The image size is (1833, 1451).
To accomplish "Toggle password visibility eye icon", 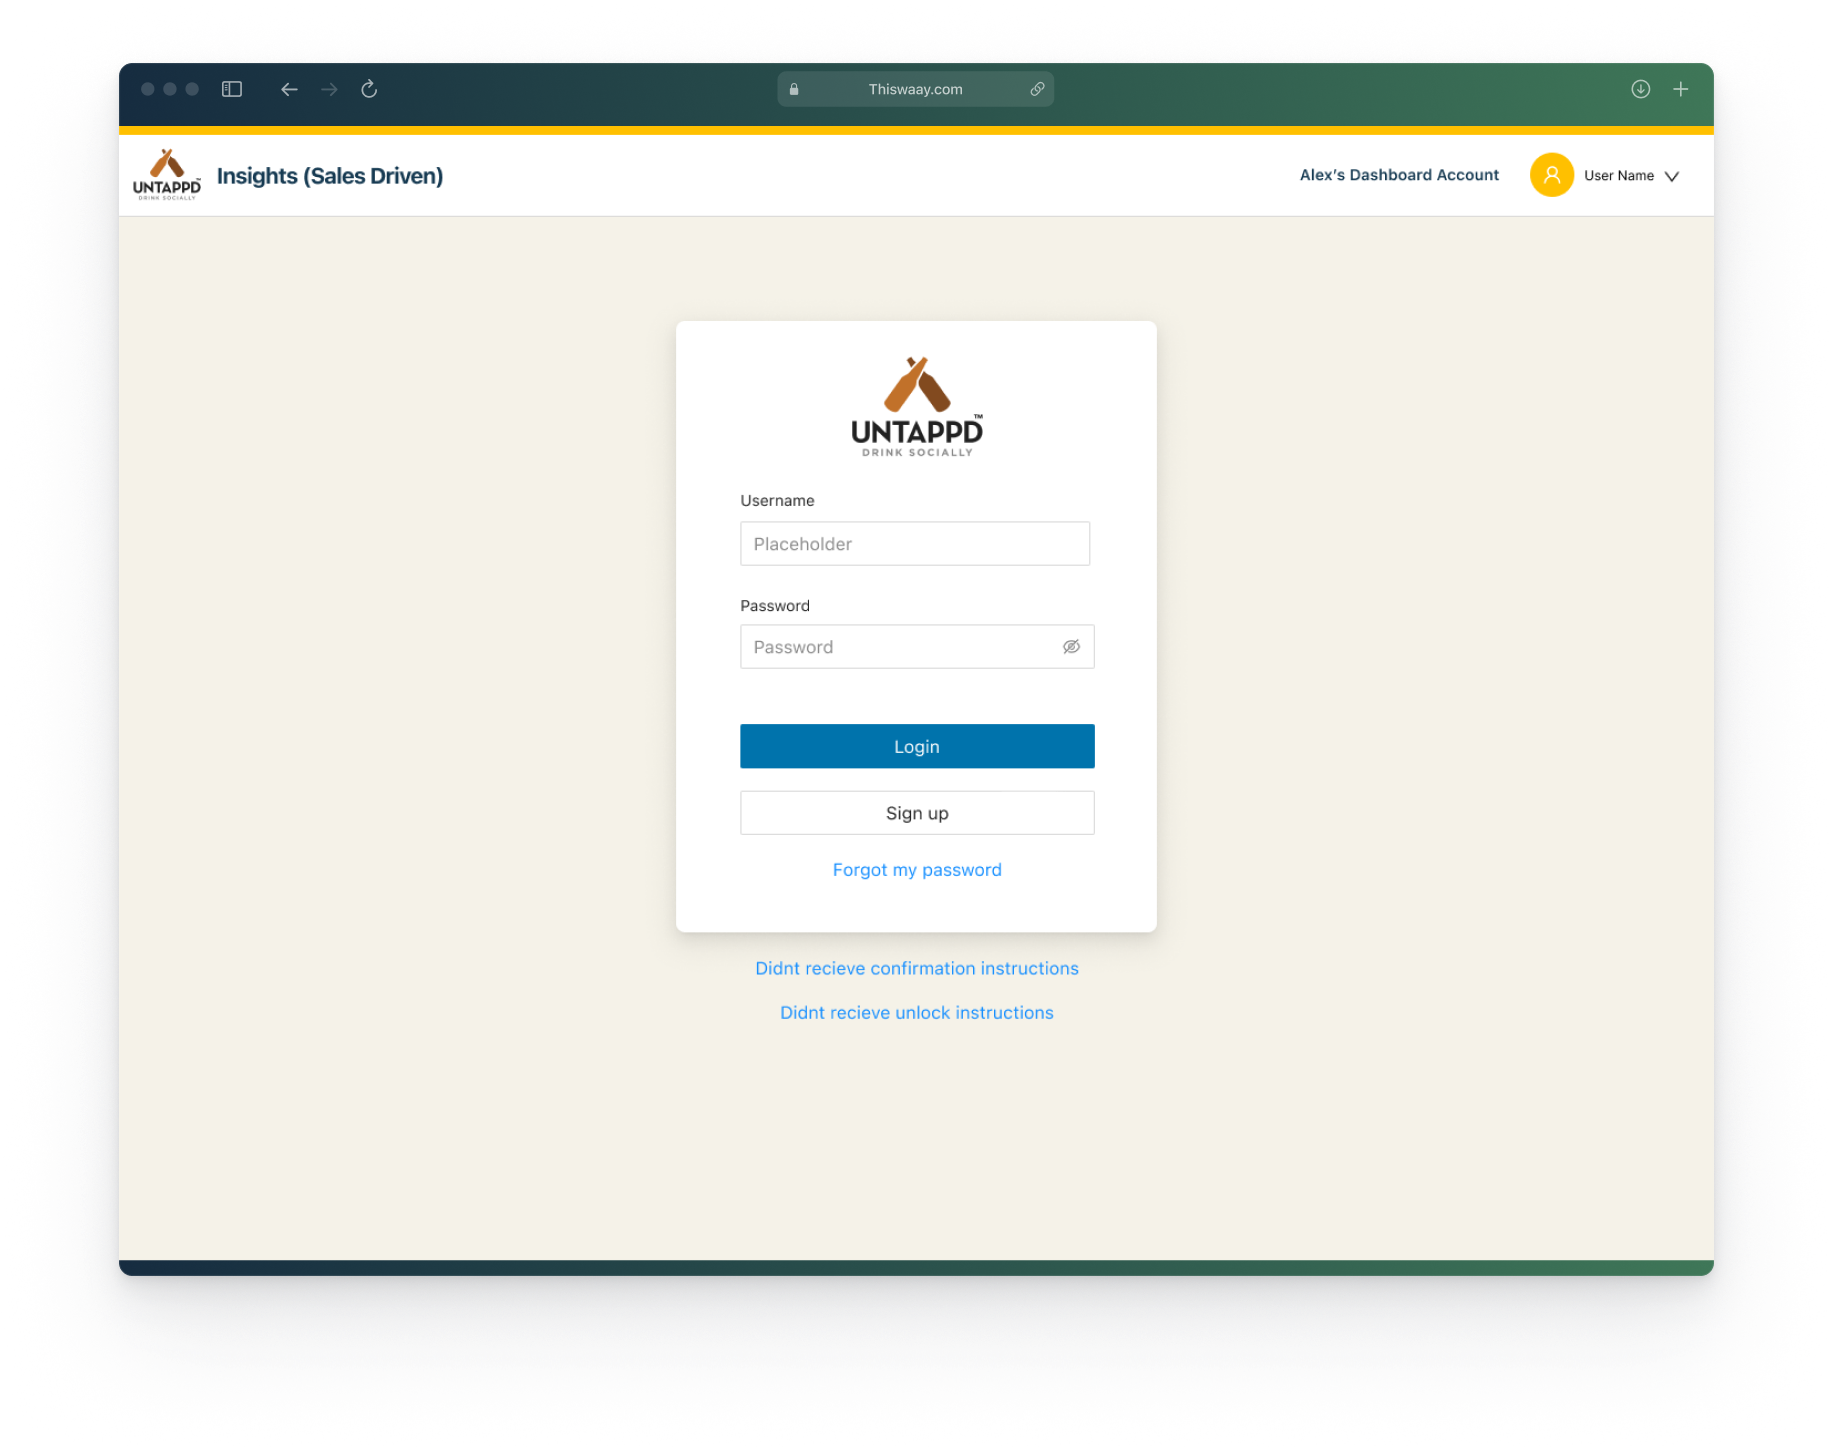I will tap(1071, 647).
